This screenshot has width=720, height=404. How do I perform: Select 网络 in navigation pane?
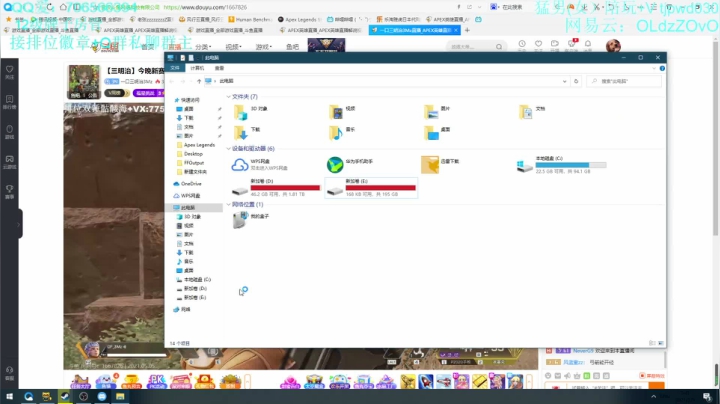click(182, 309)
